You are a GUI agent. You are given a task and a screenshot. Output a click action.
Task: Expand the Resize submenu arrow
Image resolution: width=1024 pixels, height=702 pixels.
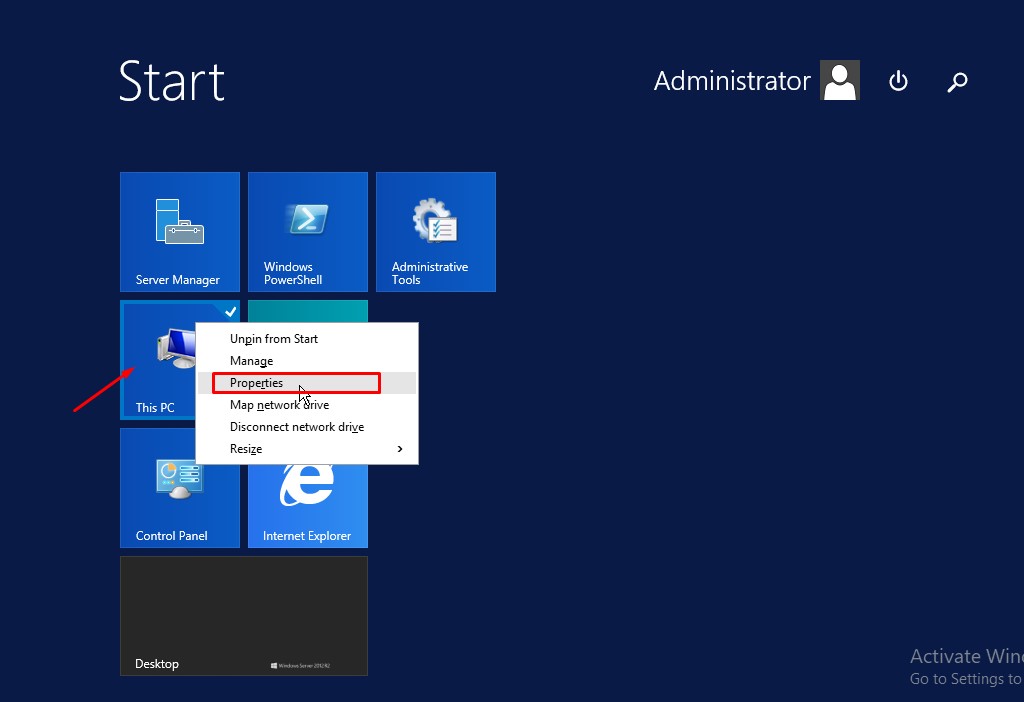[x=400, y=449]
